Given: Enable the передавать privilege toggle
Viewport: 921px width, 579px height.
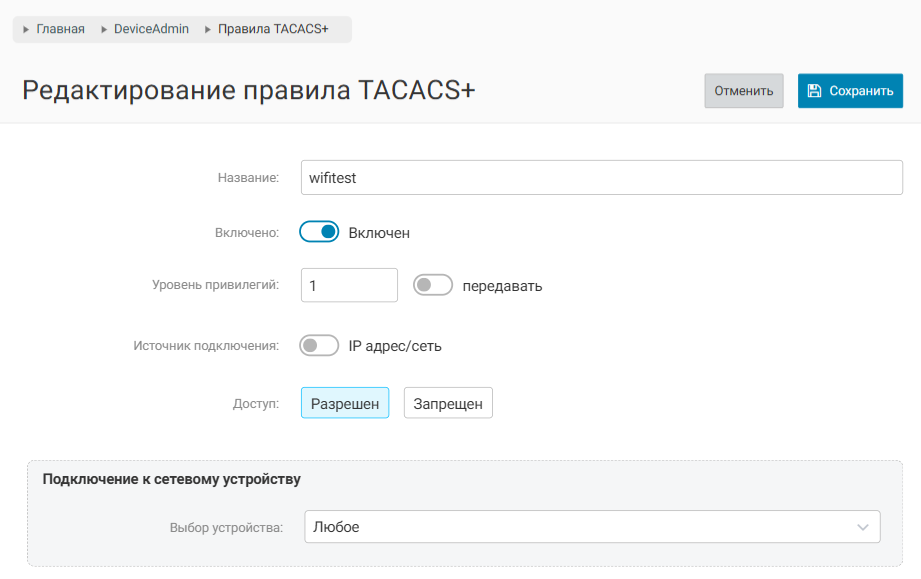Looking at the screenshot, I should coord(433,285).
